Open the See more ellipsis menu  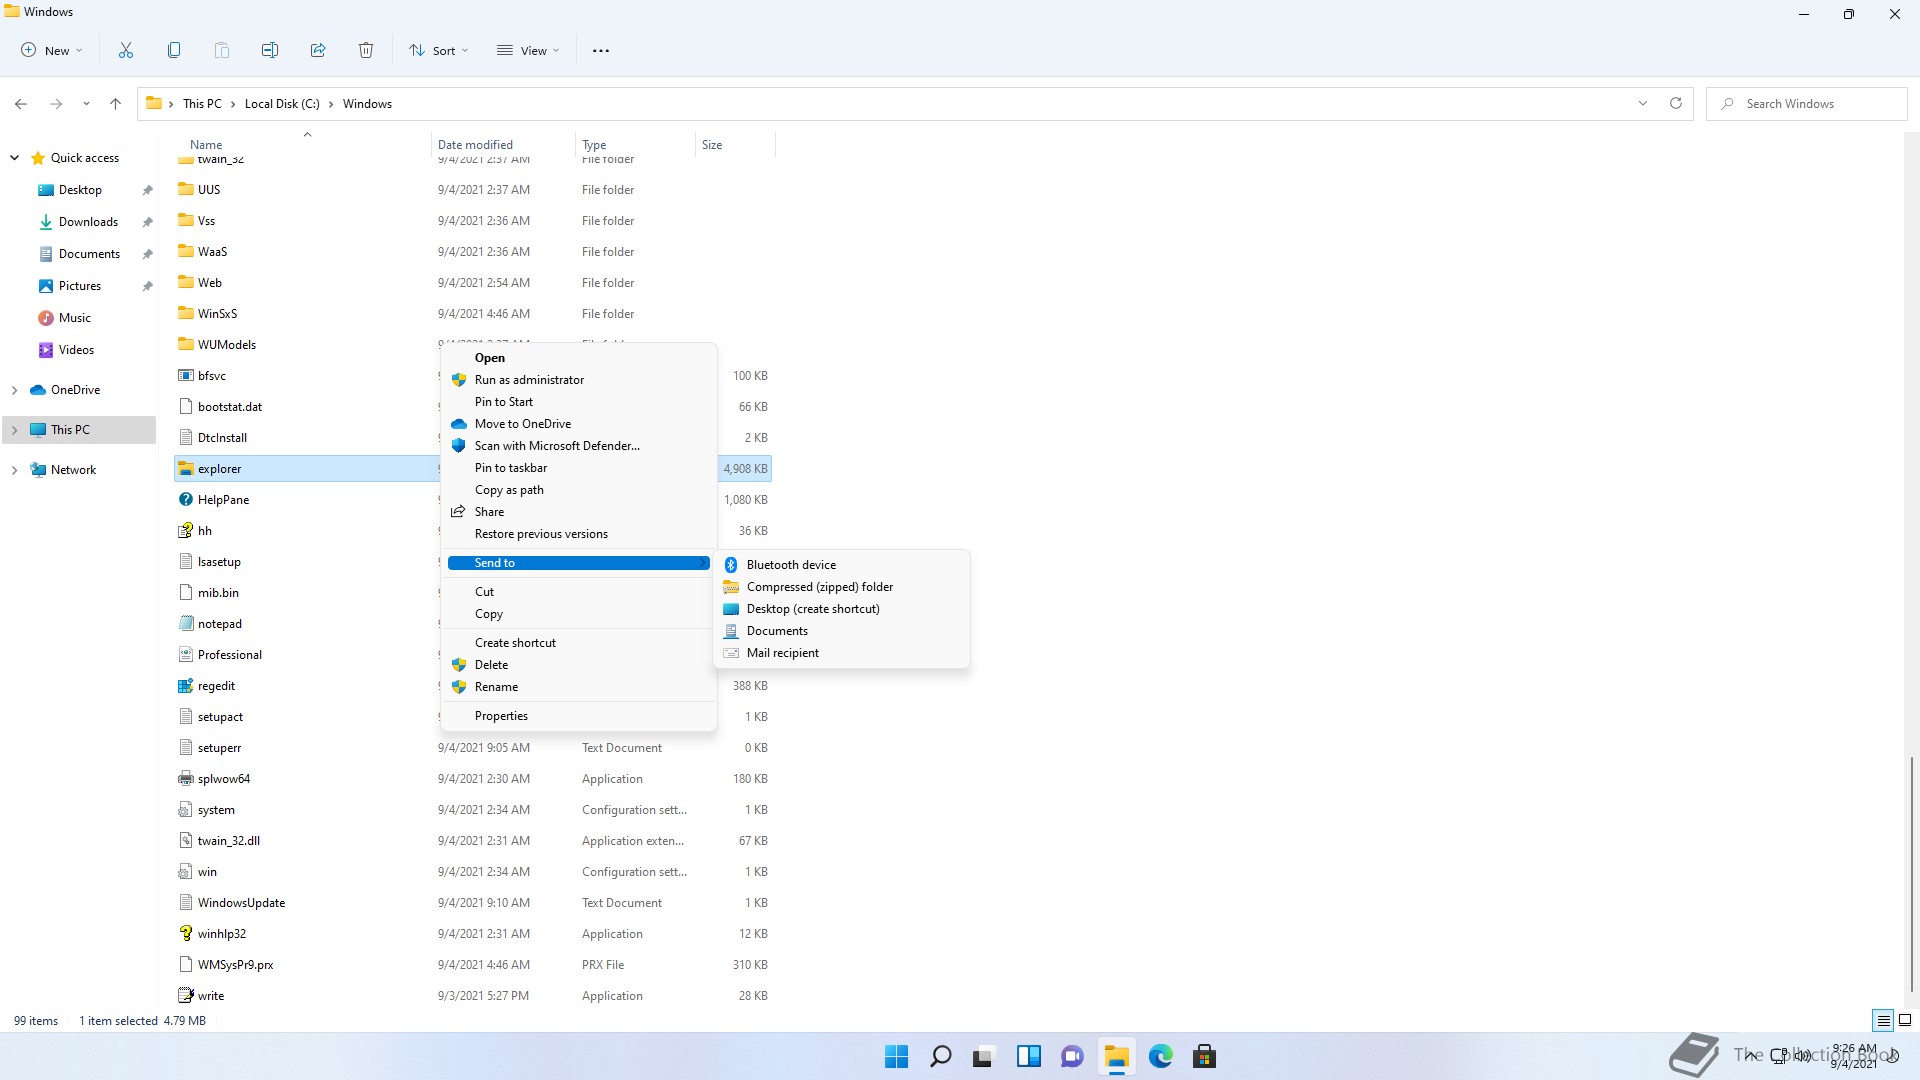point(601,50)
